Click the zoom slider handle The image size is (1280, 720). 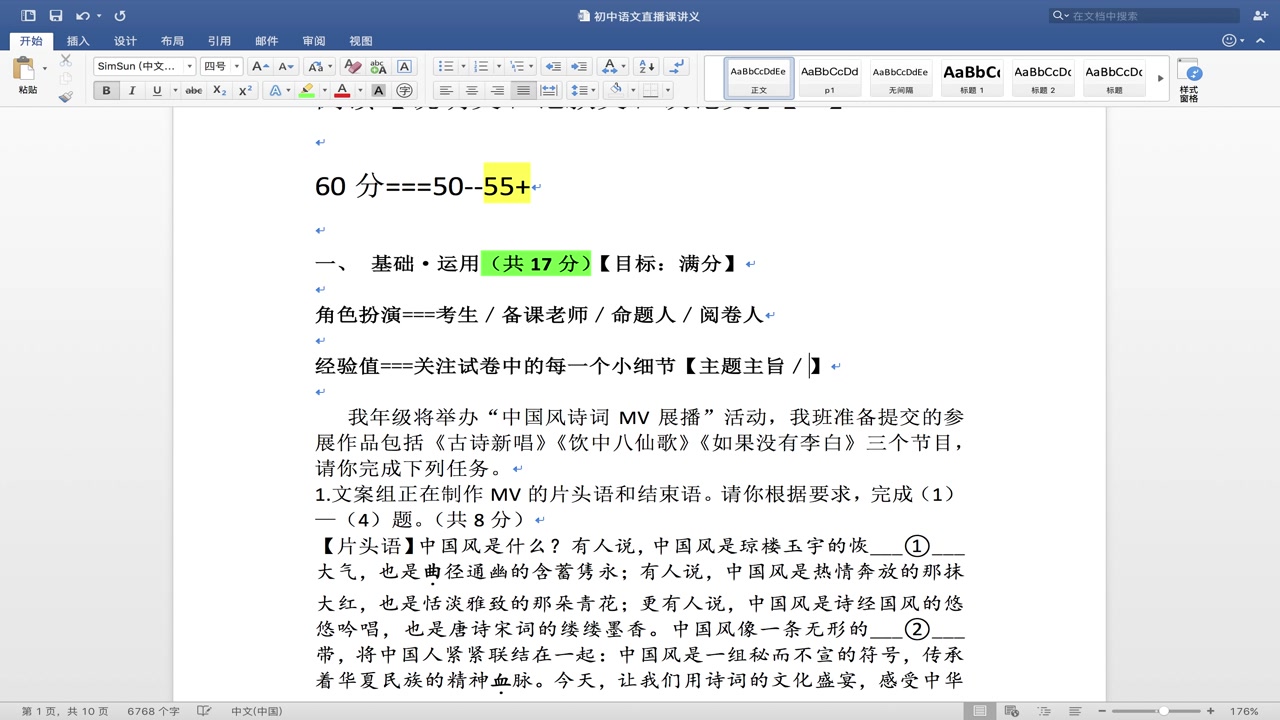tap(1163, 711)
